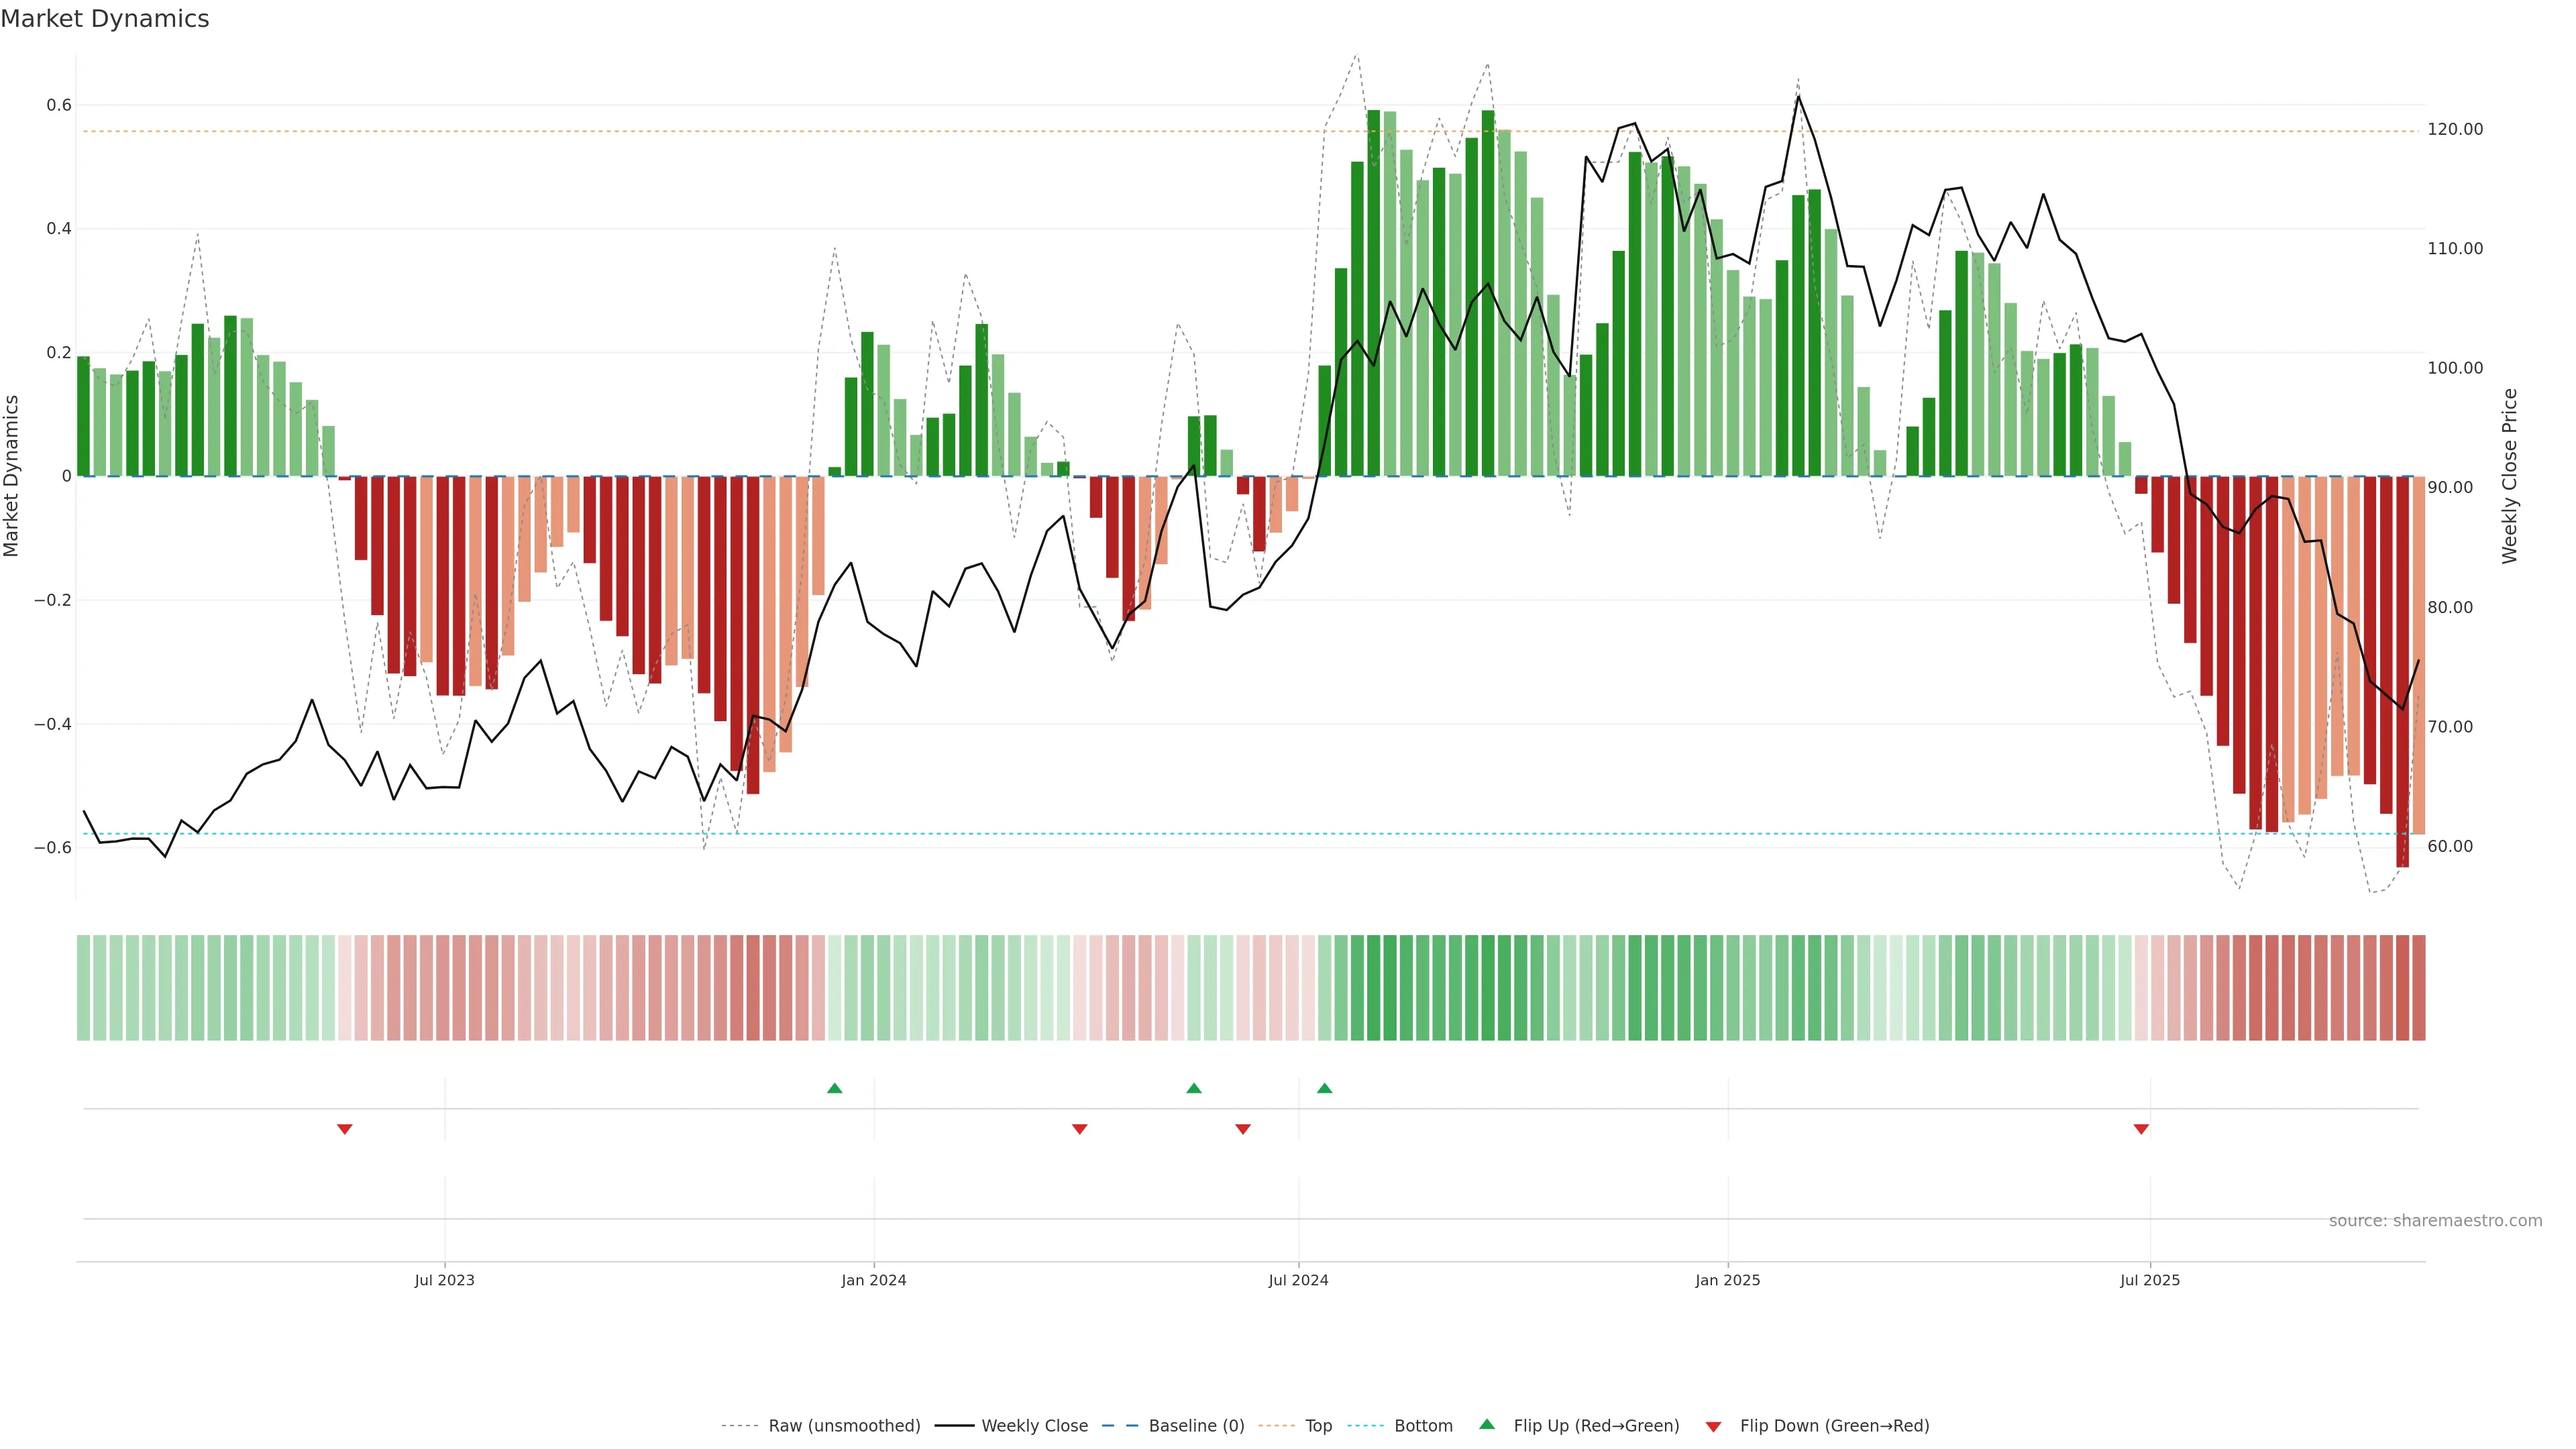Click the red Flip Down triangle before Jul 2023

(x=344, y=1129)
